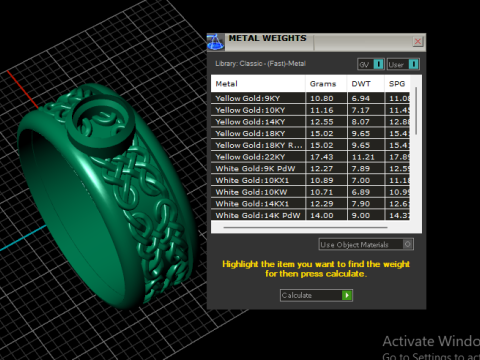Click grams value 12.55

322,122
